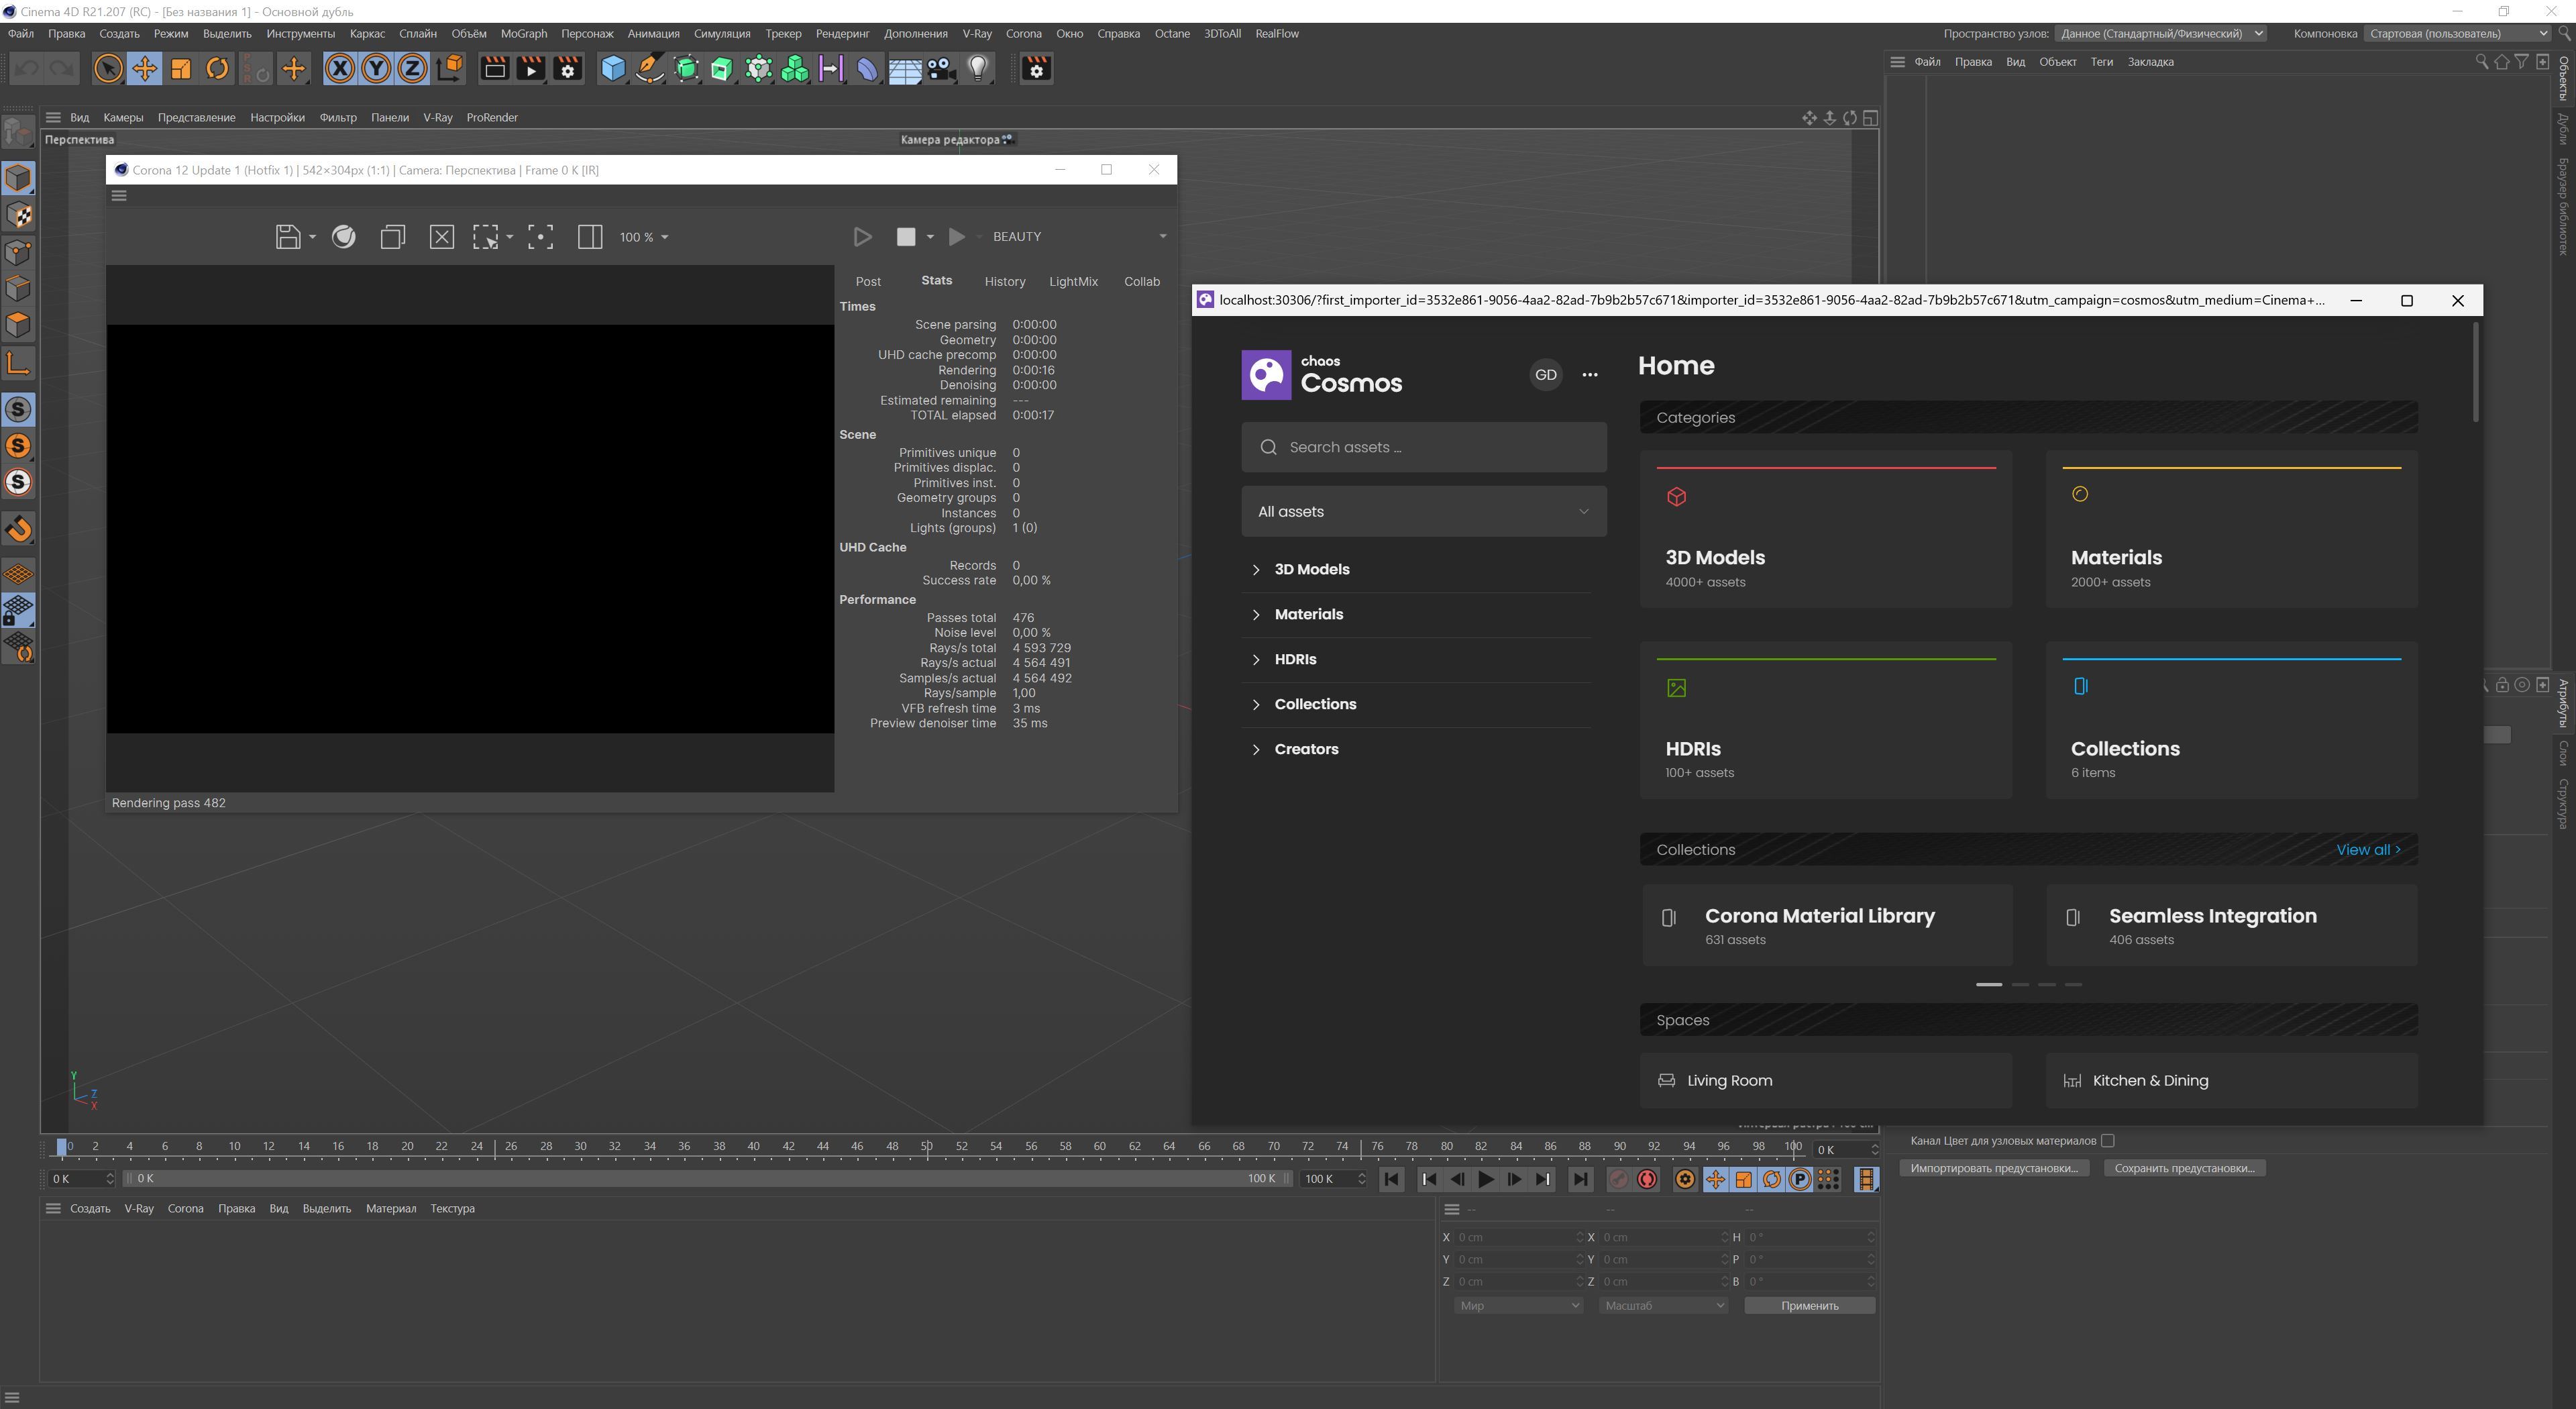Click timeline frame marker 50
This screenshot has width=2576, height=1409.
click(x=927, y=1148)
